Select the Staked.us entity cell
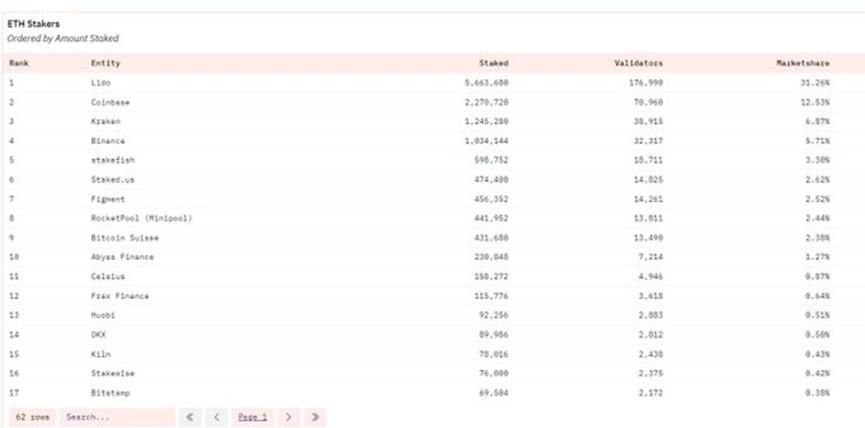 coord(113,179)
